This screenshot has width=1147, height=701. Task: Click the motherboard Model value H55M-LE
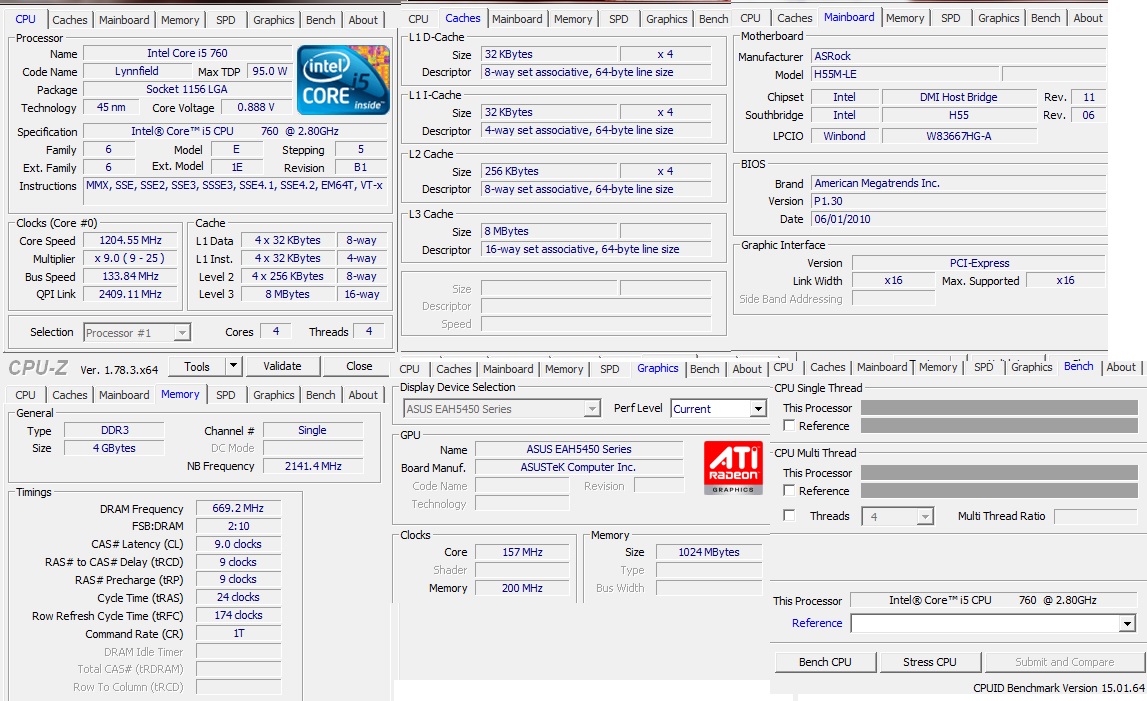(x=905, y=74)
